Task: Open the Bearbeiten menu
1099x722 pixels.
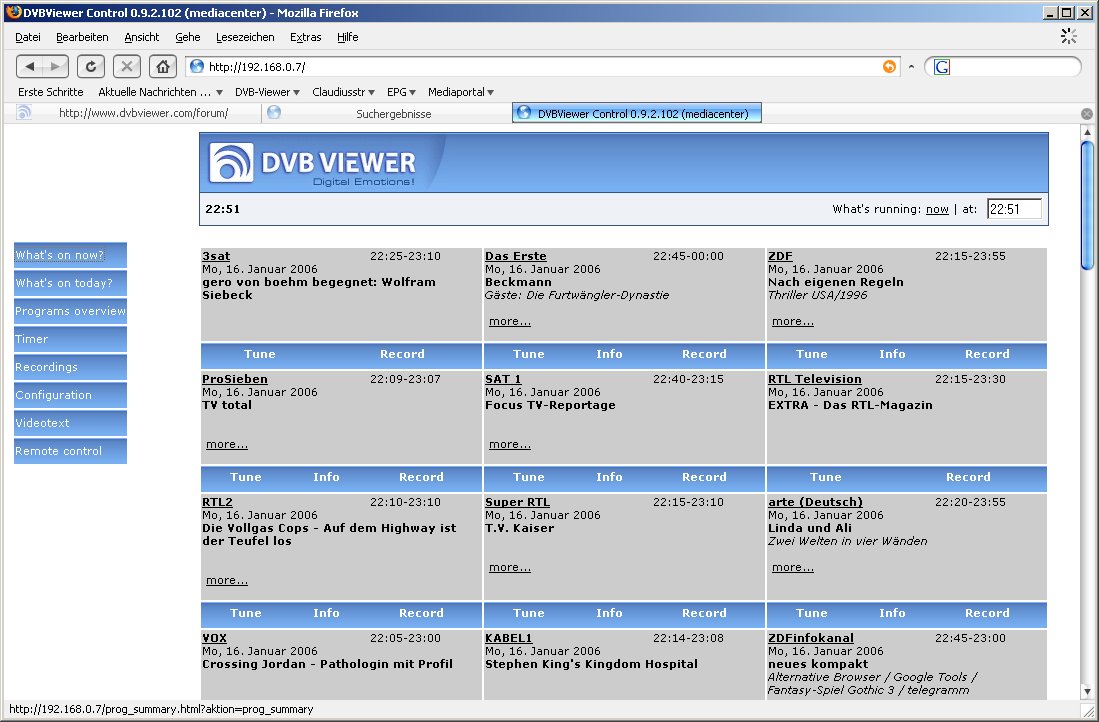Action: 82,37
